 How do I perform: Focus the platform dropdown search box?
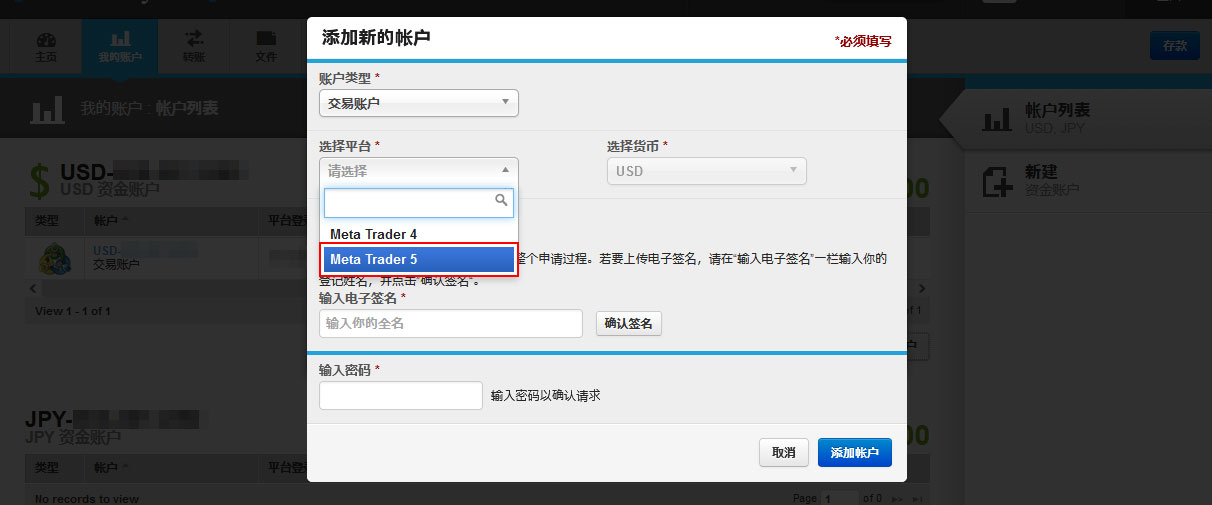(419, 203)
